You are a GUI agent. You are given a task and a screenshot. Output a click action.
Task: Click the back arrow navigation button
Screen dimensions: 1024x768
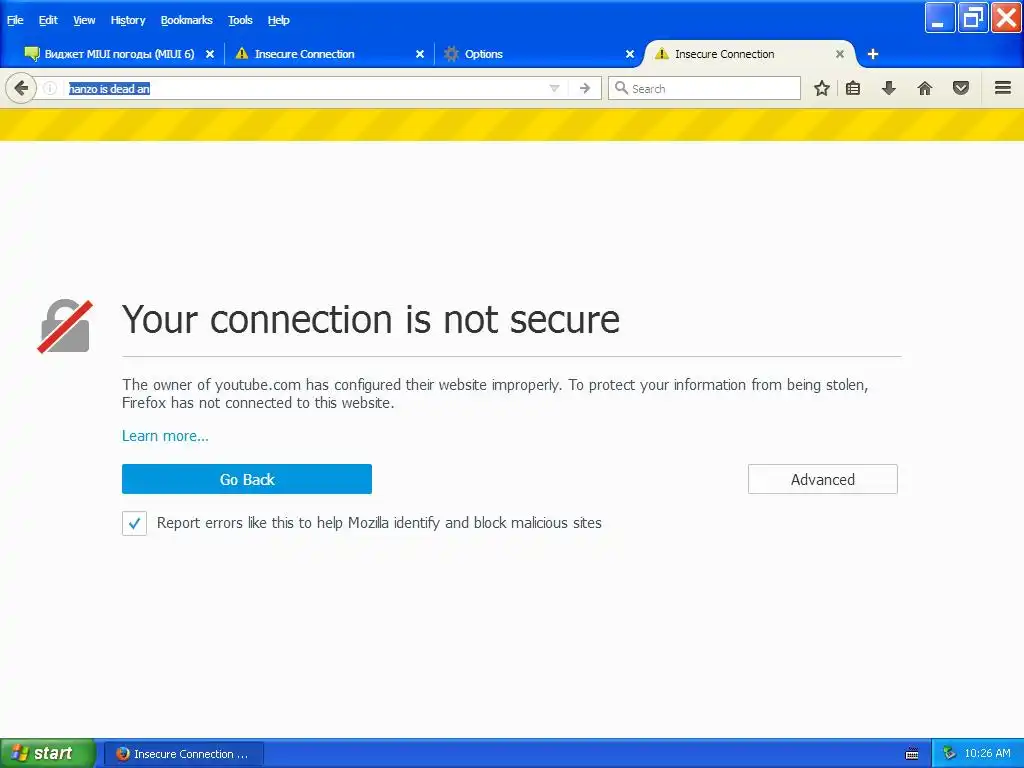(21, 88)
